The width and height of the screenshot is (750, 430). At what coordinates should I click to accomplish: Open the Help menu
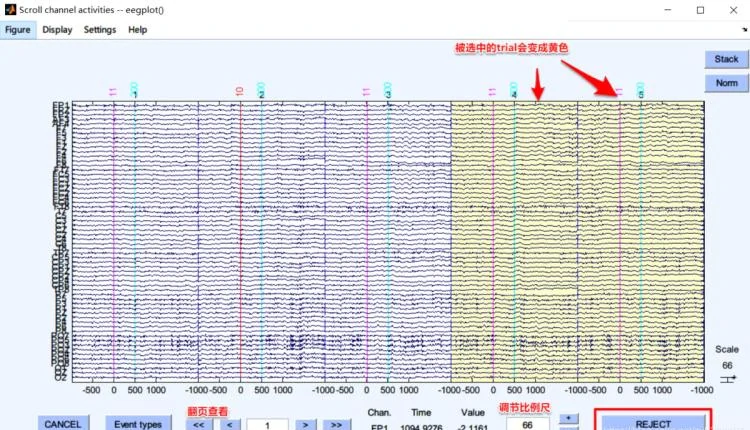click(138, 30)
